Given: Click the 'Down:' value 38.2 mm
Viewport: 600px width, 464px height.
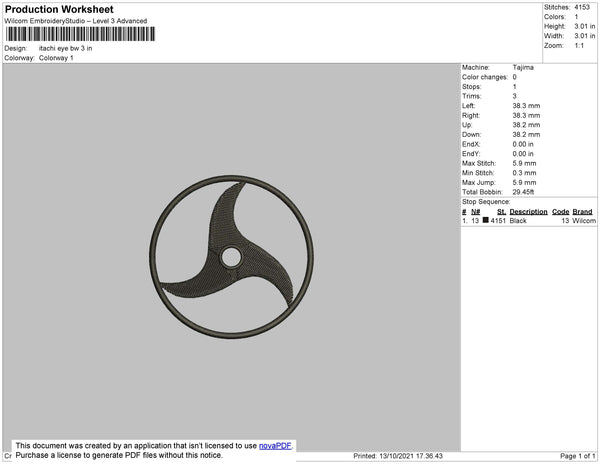Looking at the screenshot, I should tap(527, 135).
